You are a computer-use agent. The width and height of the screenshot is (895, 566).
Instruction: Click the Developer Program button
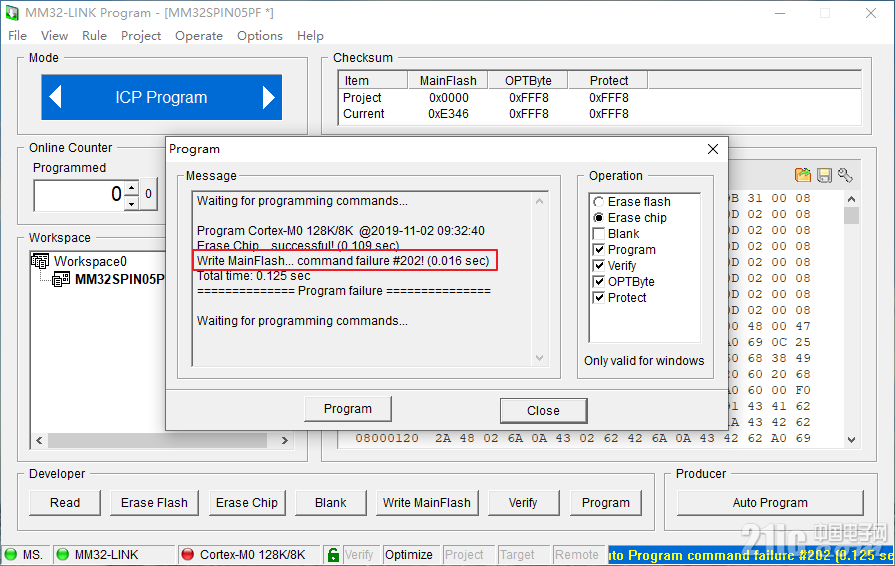(606, 503)
